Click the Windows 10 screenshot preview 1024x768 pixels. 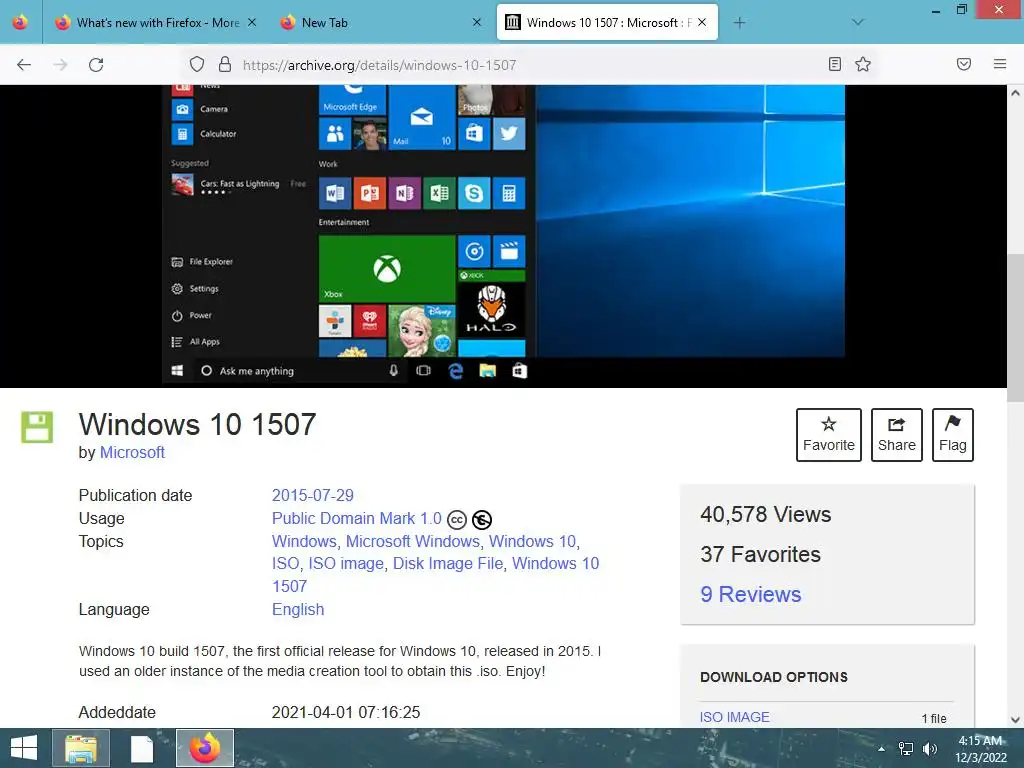pyautogui.click(x=504, y=235)
